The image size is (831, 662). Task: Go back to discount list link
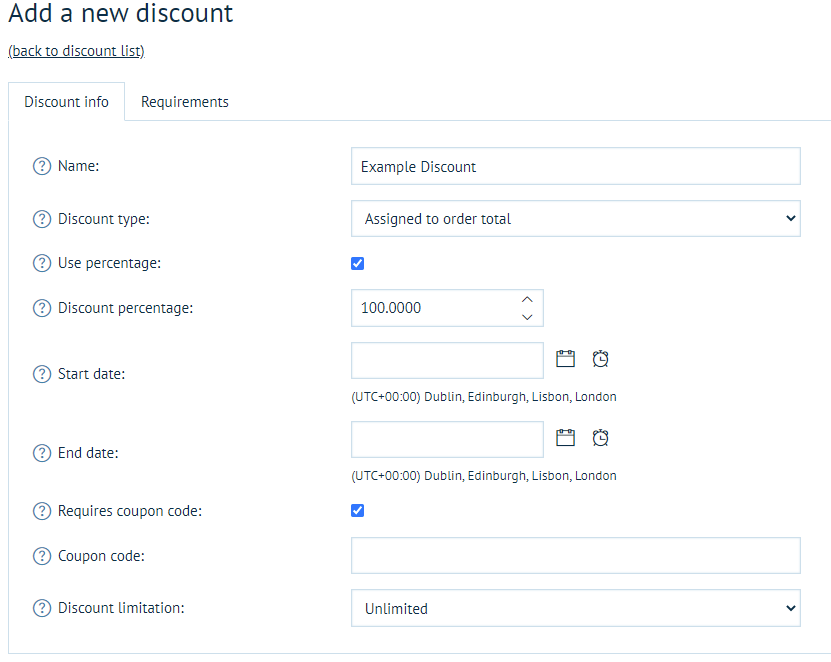click(76, 51)
